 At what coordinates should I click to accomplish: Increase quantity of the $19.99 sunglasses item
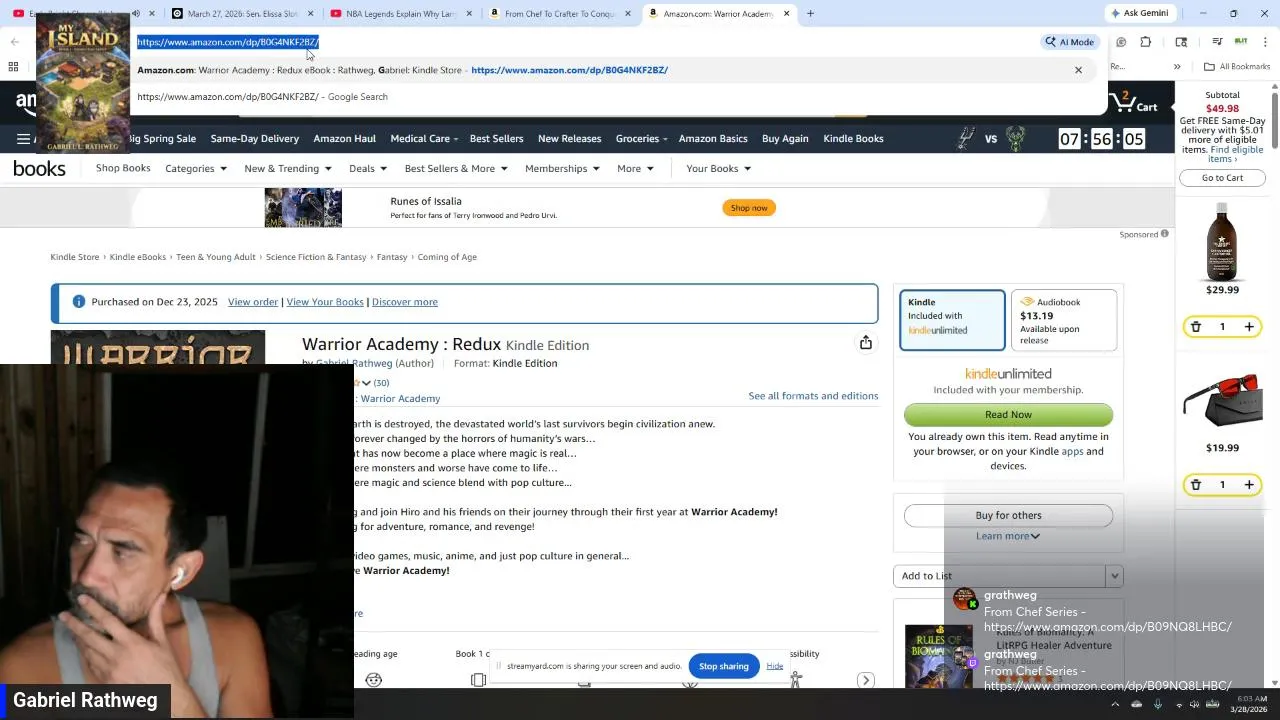(x=1249, y=485)
